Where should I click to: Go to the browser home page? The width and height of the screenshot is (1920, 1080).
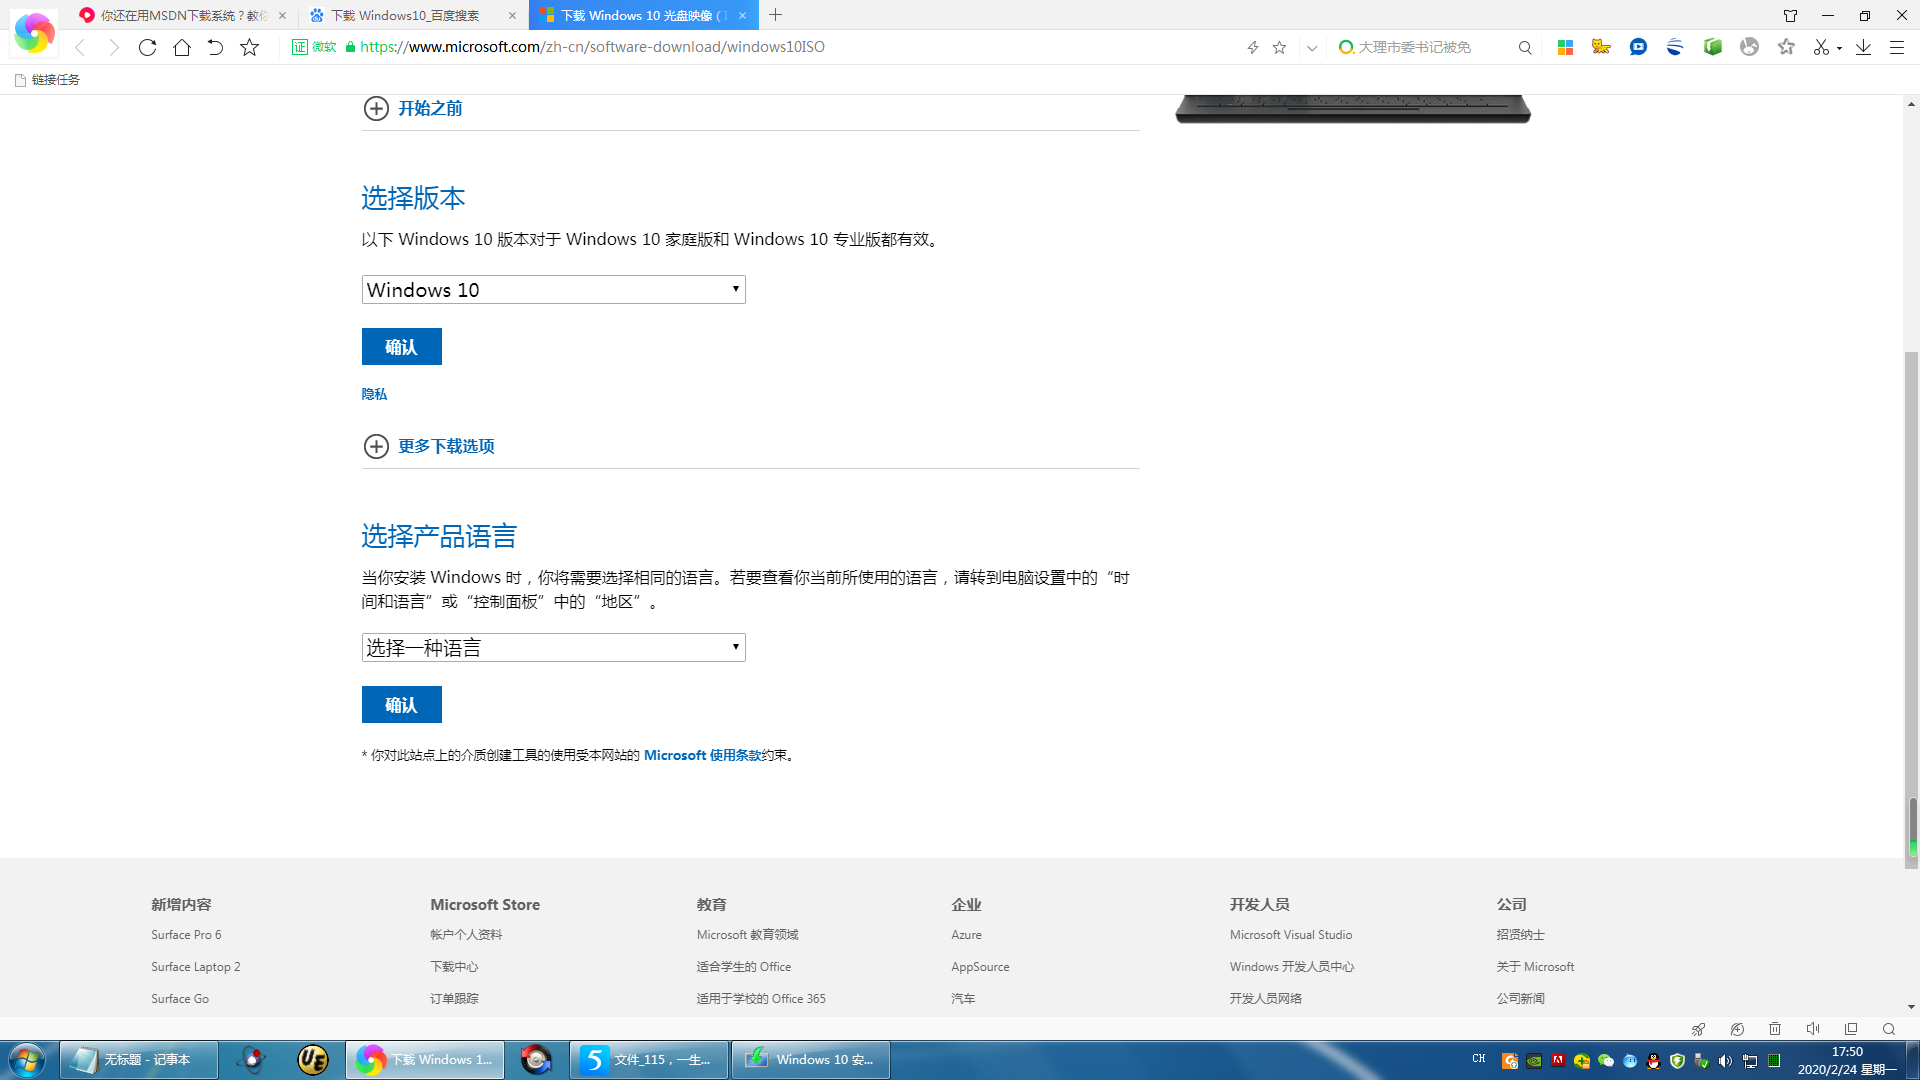181,47
